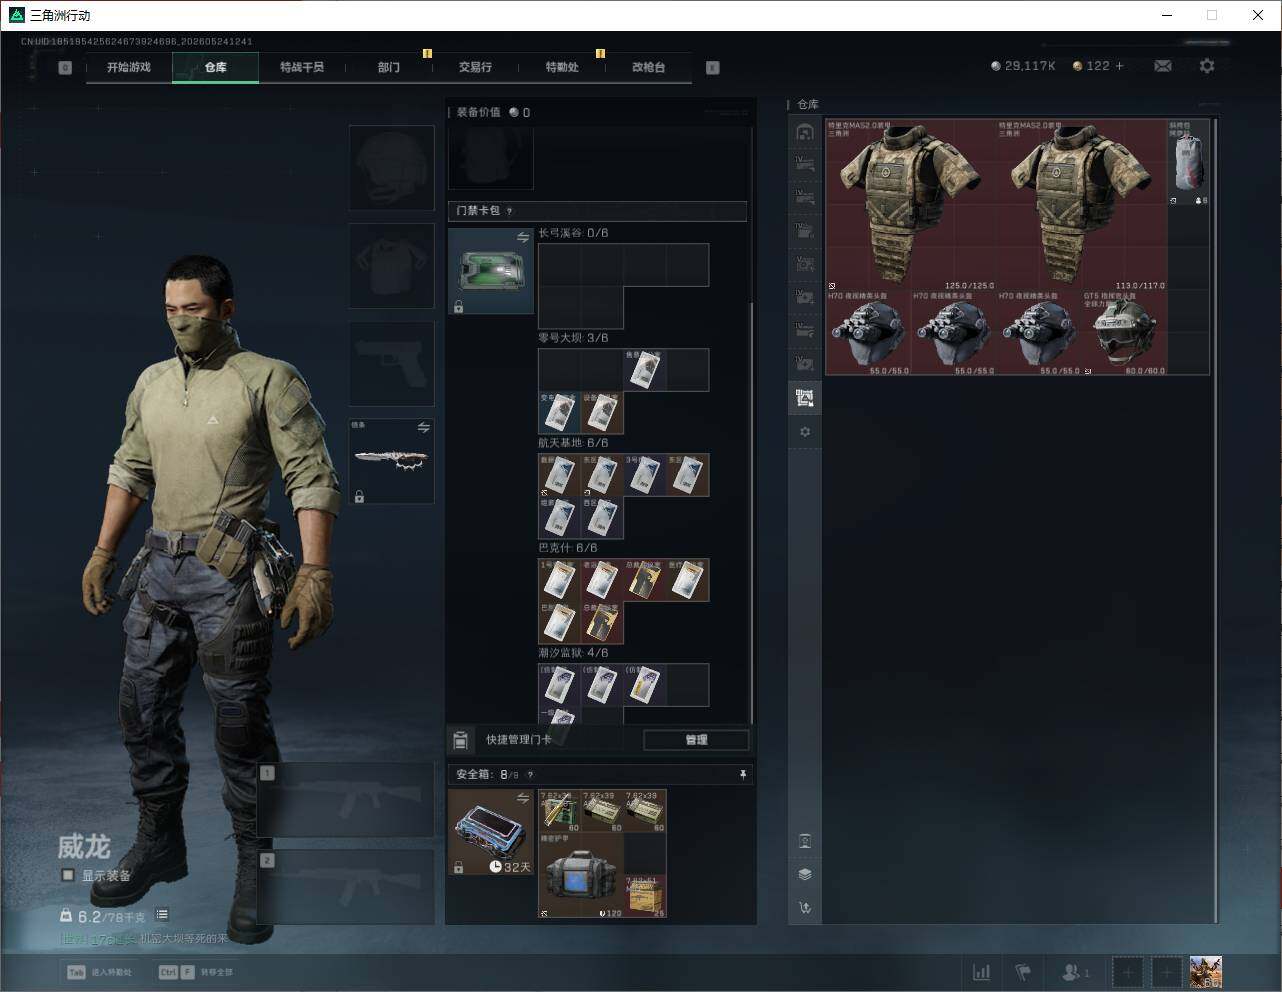
Task: Open the 部门 tab
Action: (389, 67)
